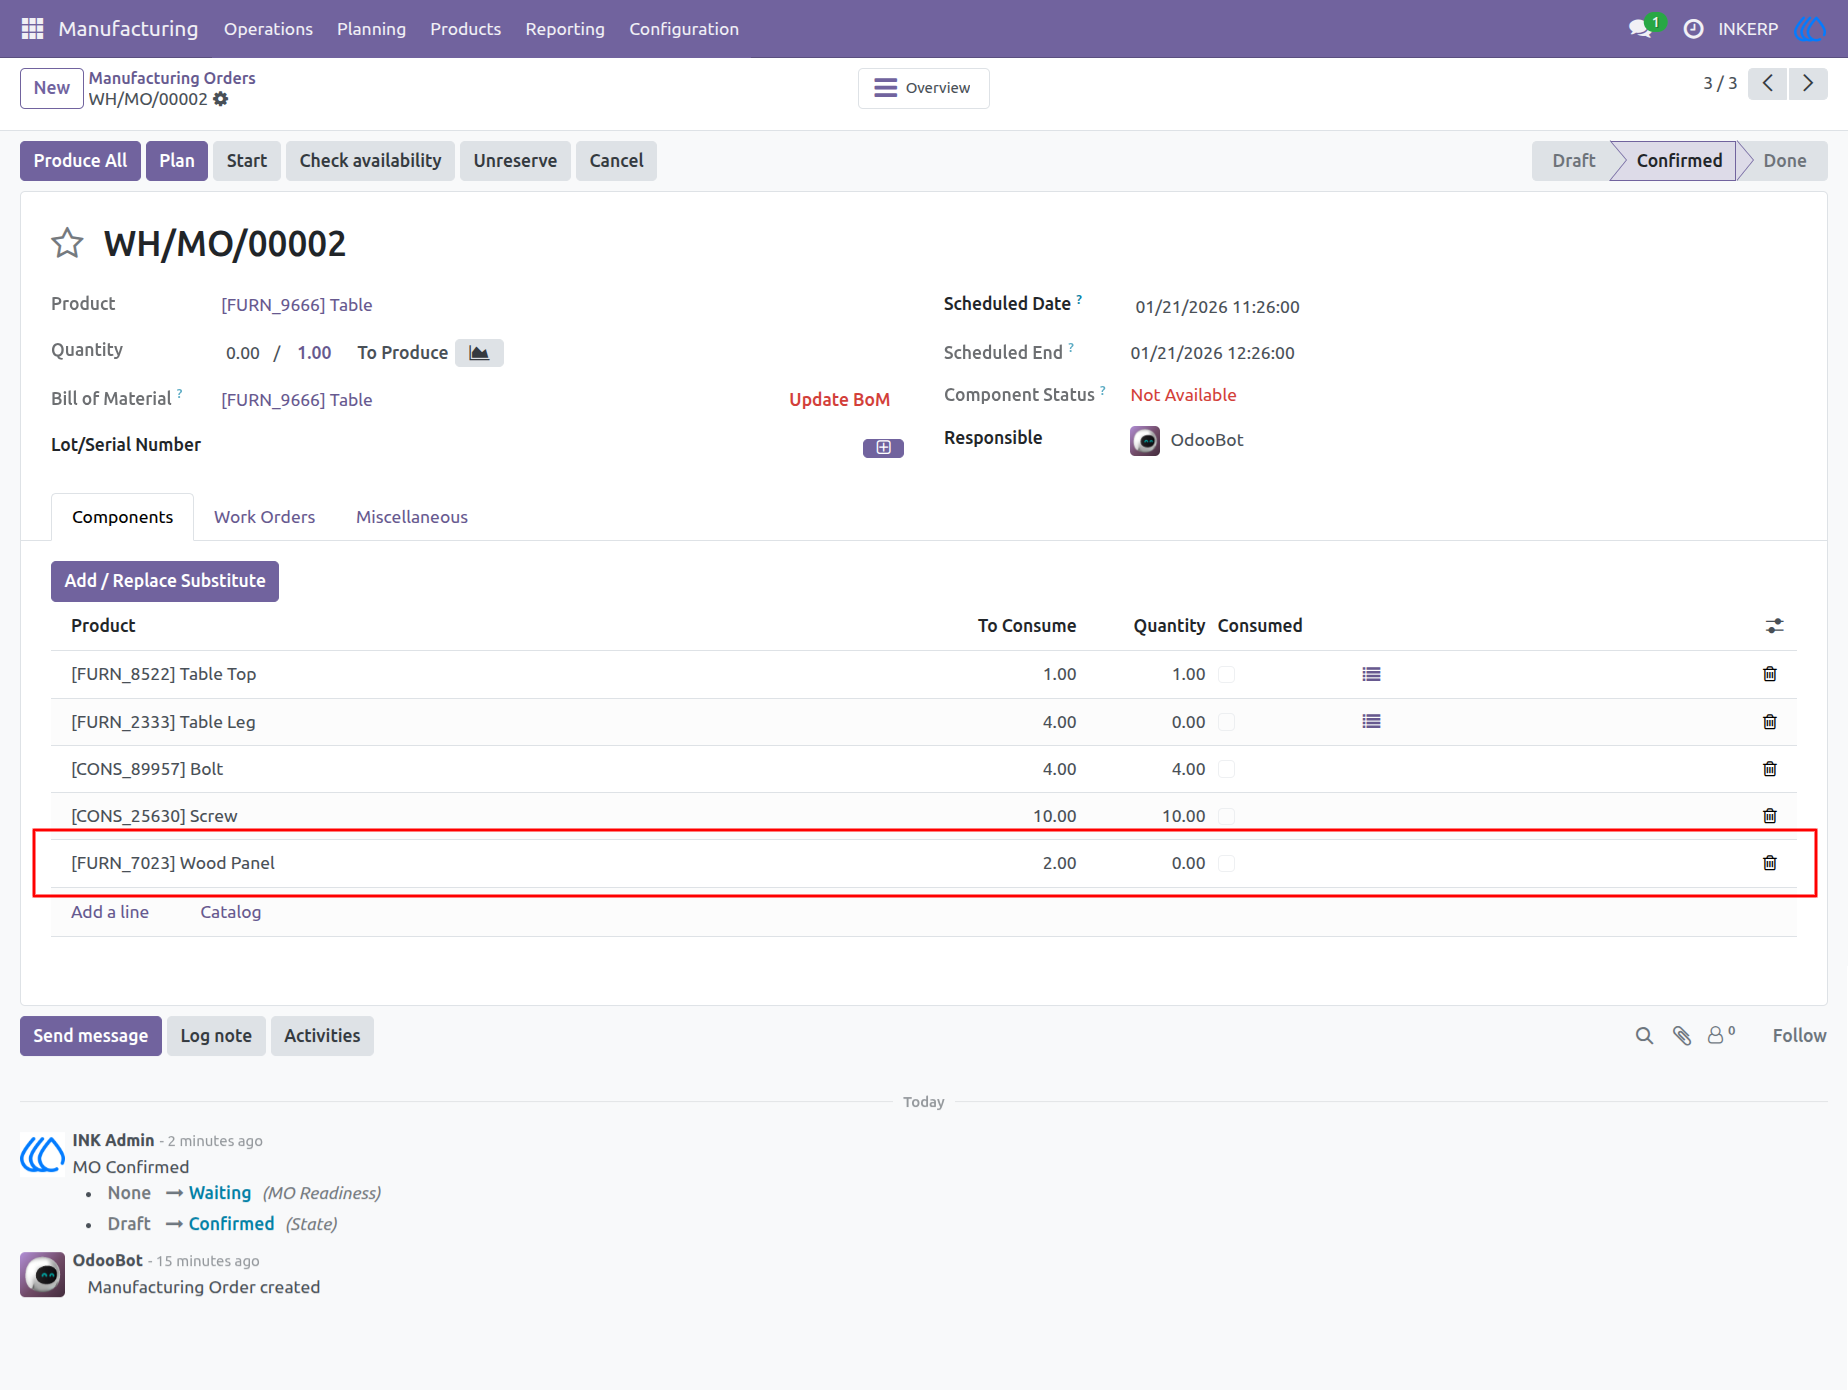Image resolution: width=1848 pixels, height=1392 pixels.
Task: Click the Update BoM link
Action: click(839, 400)
